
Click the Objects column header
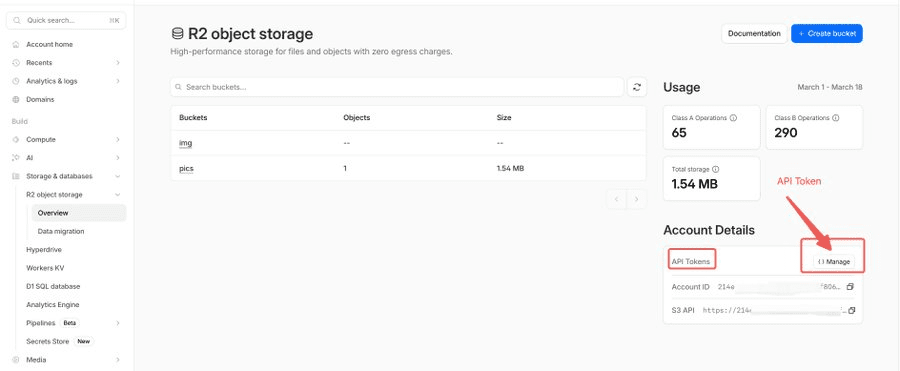(356, 118)
